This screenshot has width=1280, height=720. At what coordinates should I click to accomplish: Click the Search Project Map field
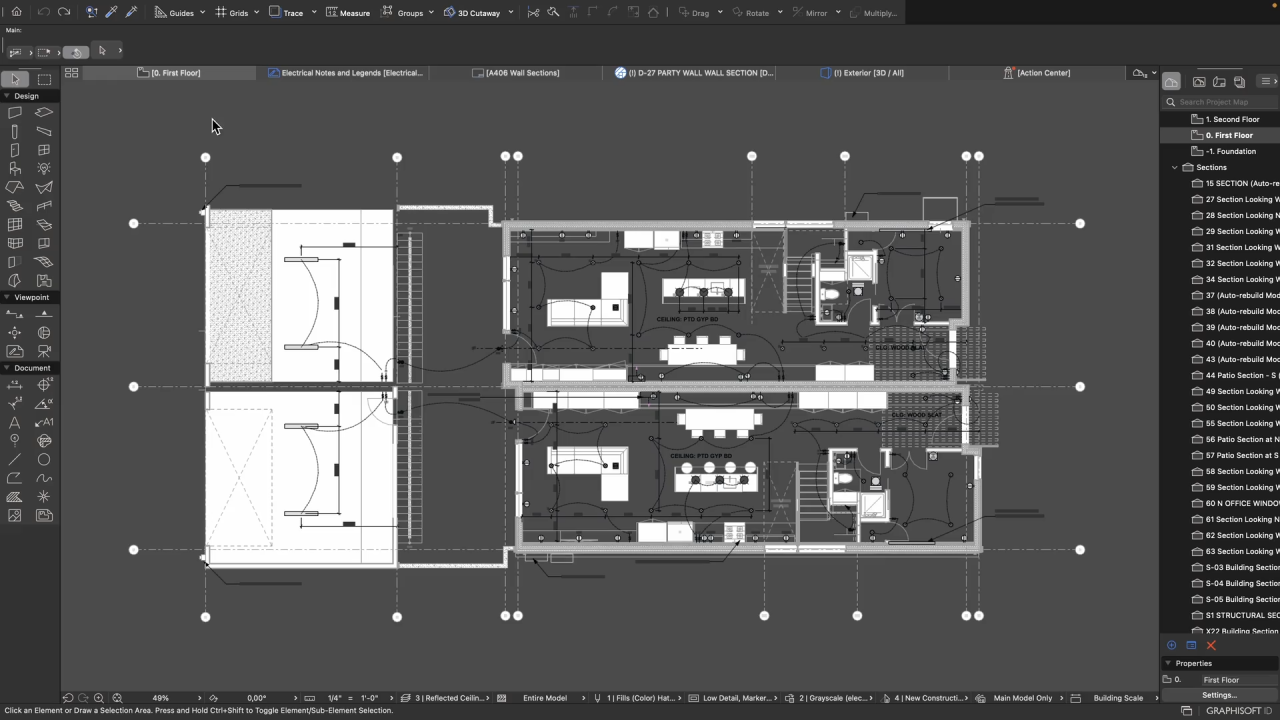coord(1220,102)
